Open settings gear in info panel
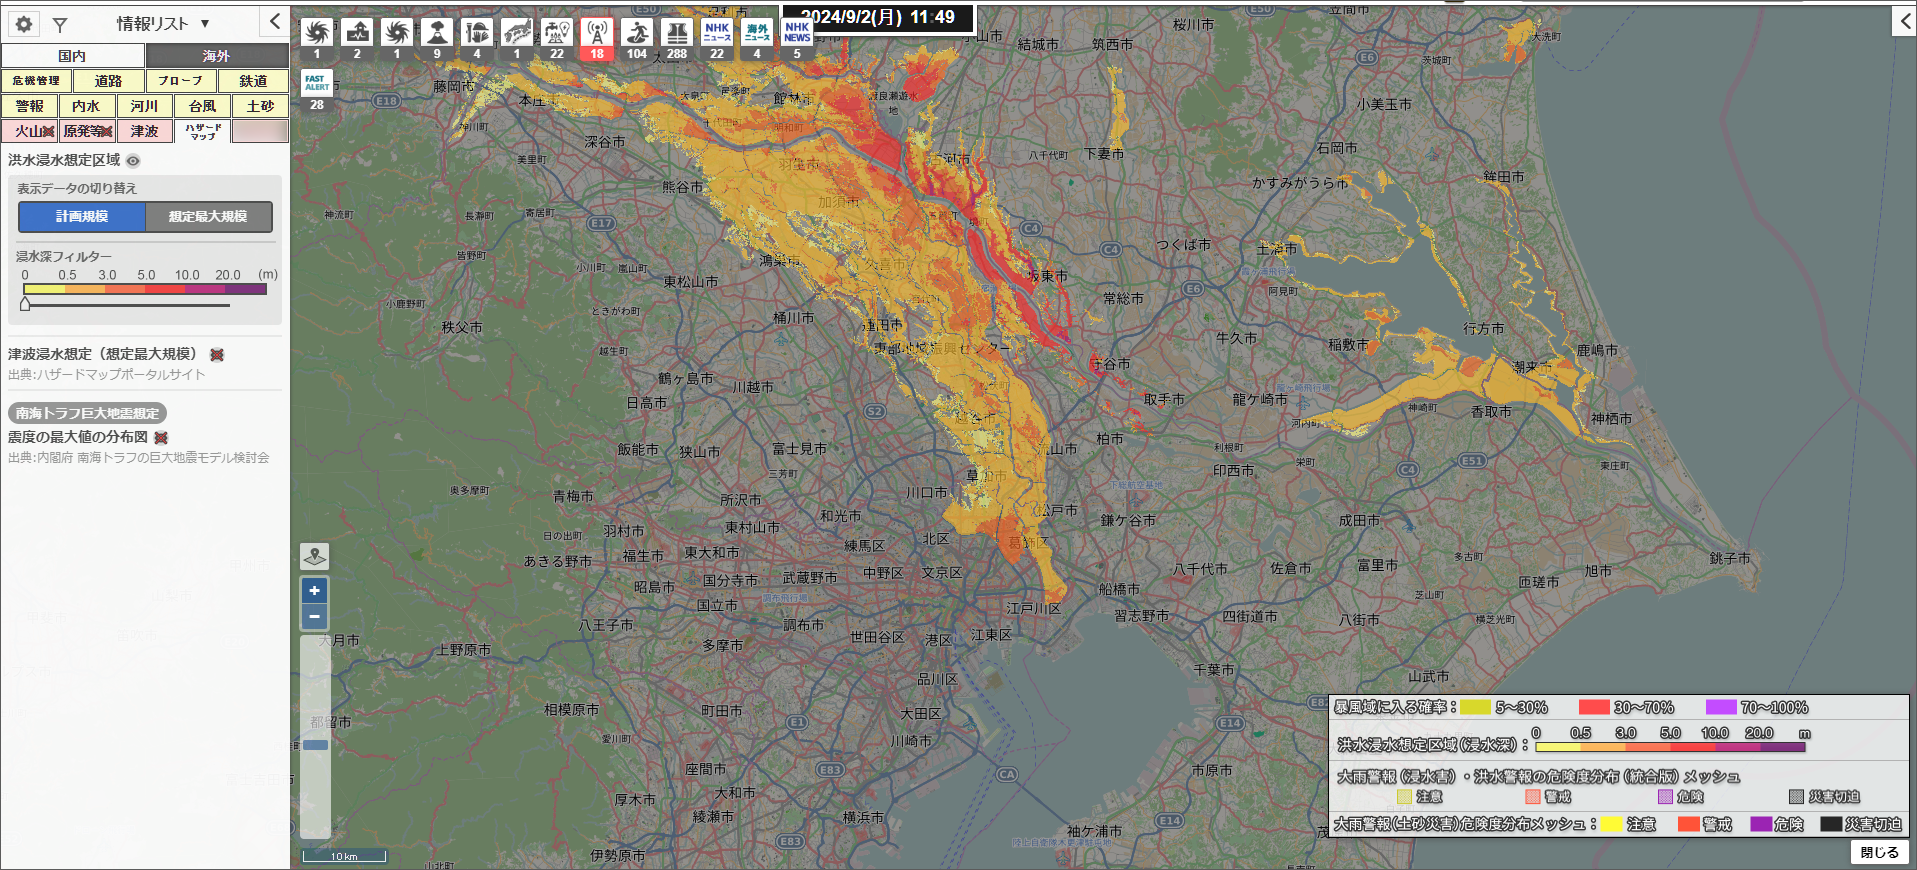 click(24, 24)
